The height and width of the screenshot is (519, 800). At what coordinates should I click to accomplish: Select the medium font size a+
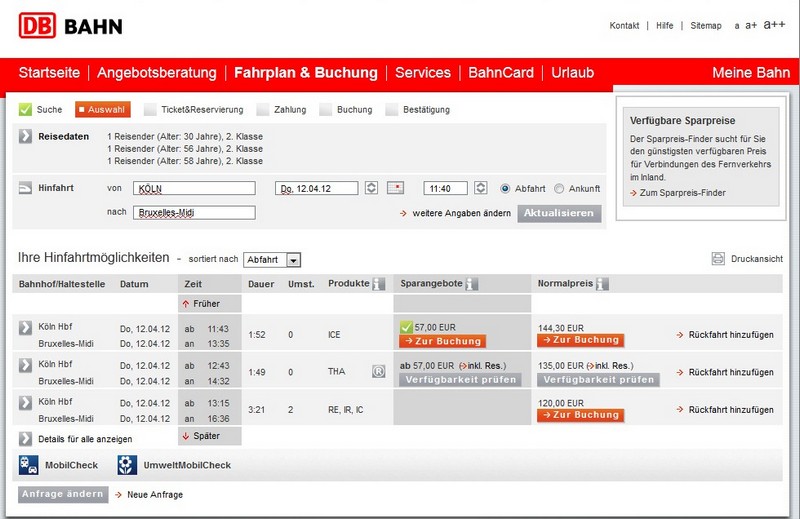click(751, 26)
